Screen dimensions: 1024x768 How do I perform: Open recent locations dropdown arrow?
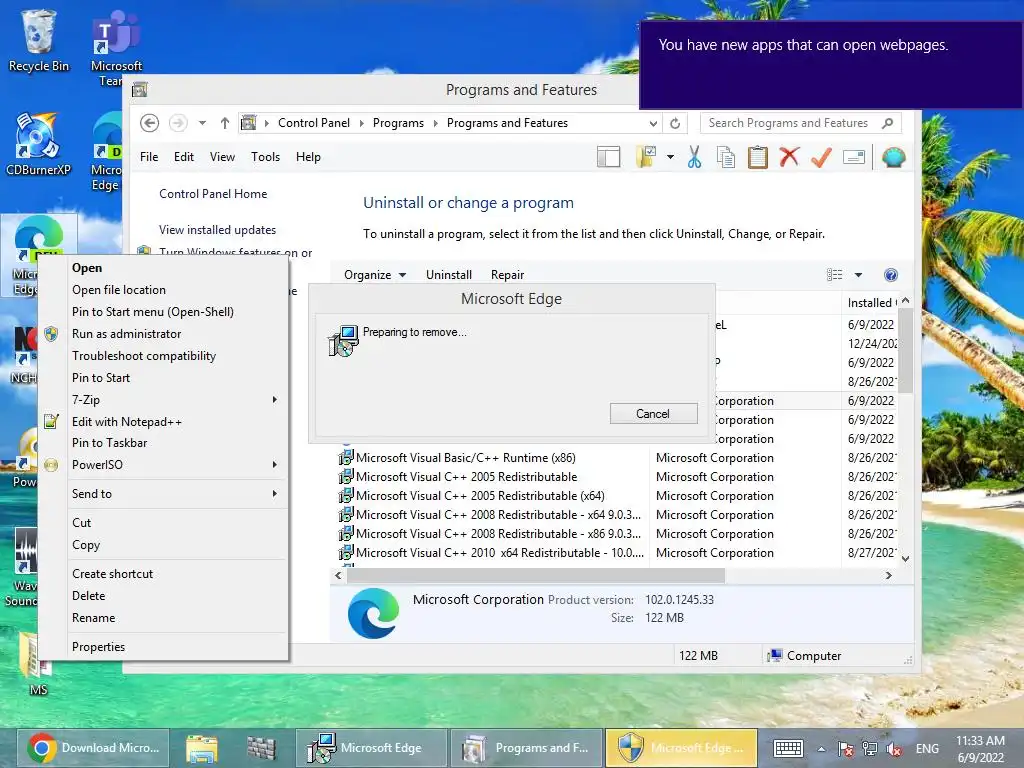click(x=202, y=123)
